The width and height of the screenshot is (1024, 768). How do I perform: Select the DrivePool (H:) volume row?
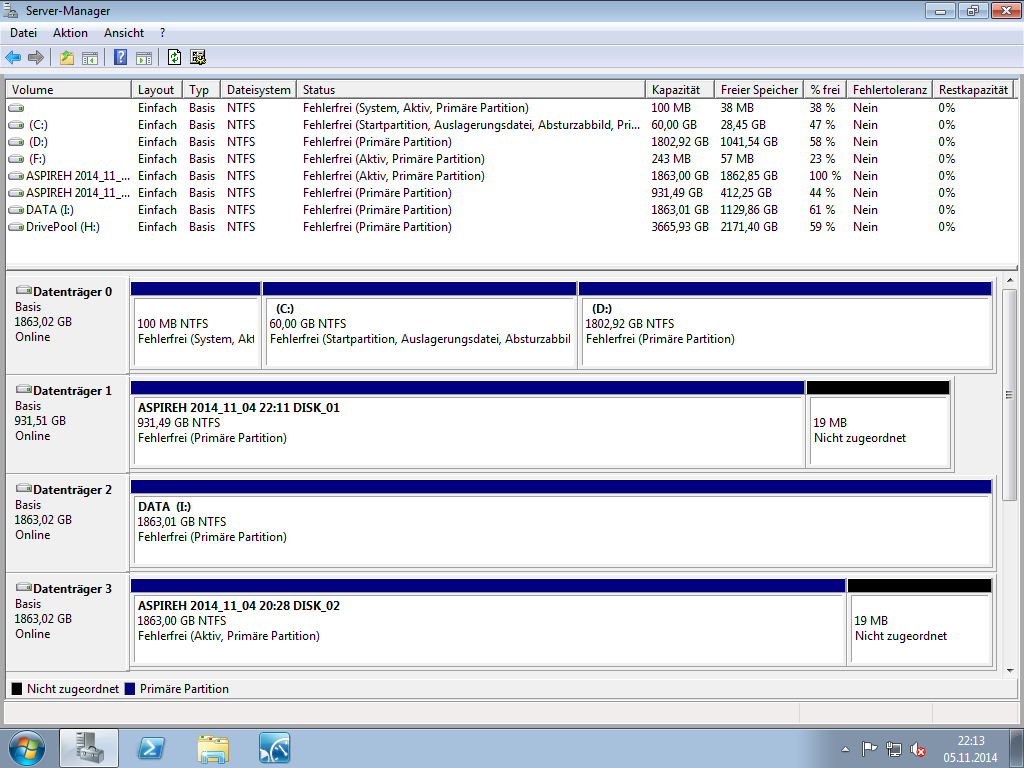tap(63, 227)
